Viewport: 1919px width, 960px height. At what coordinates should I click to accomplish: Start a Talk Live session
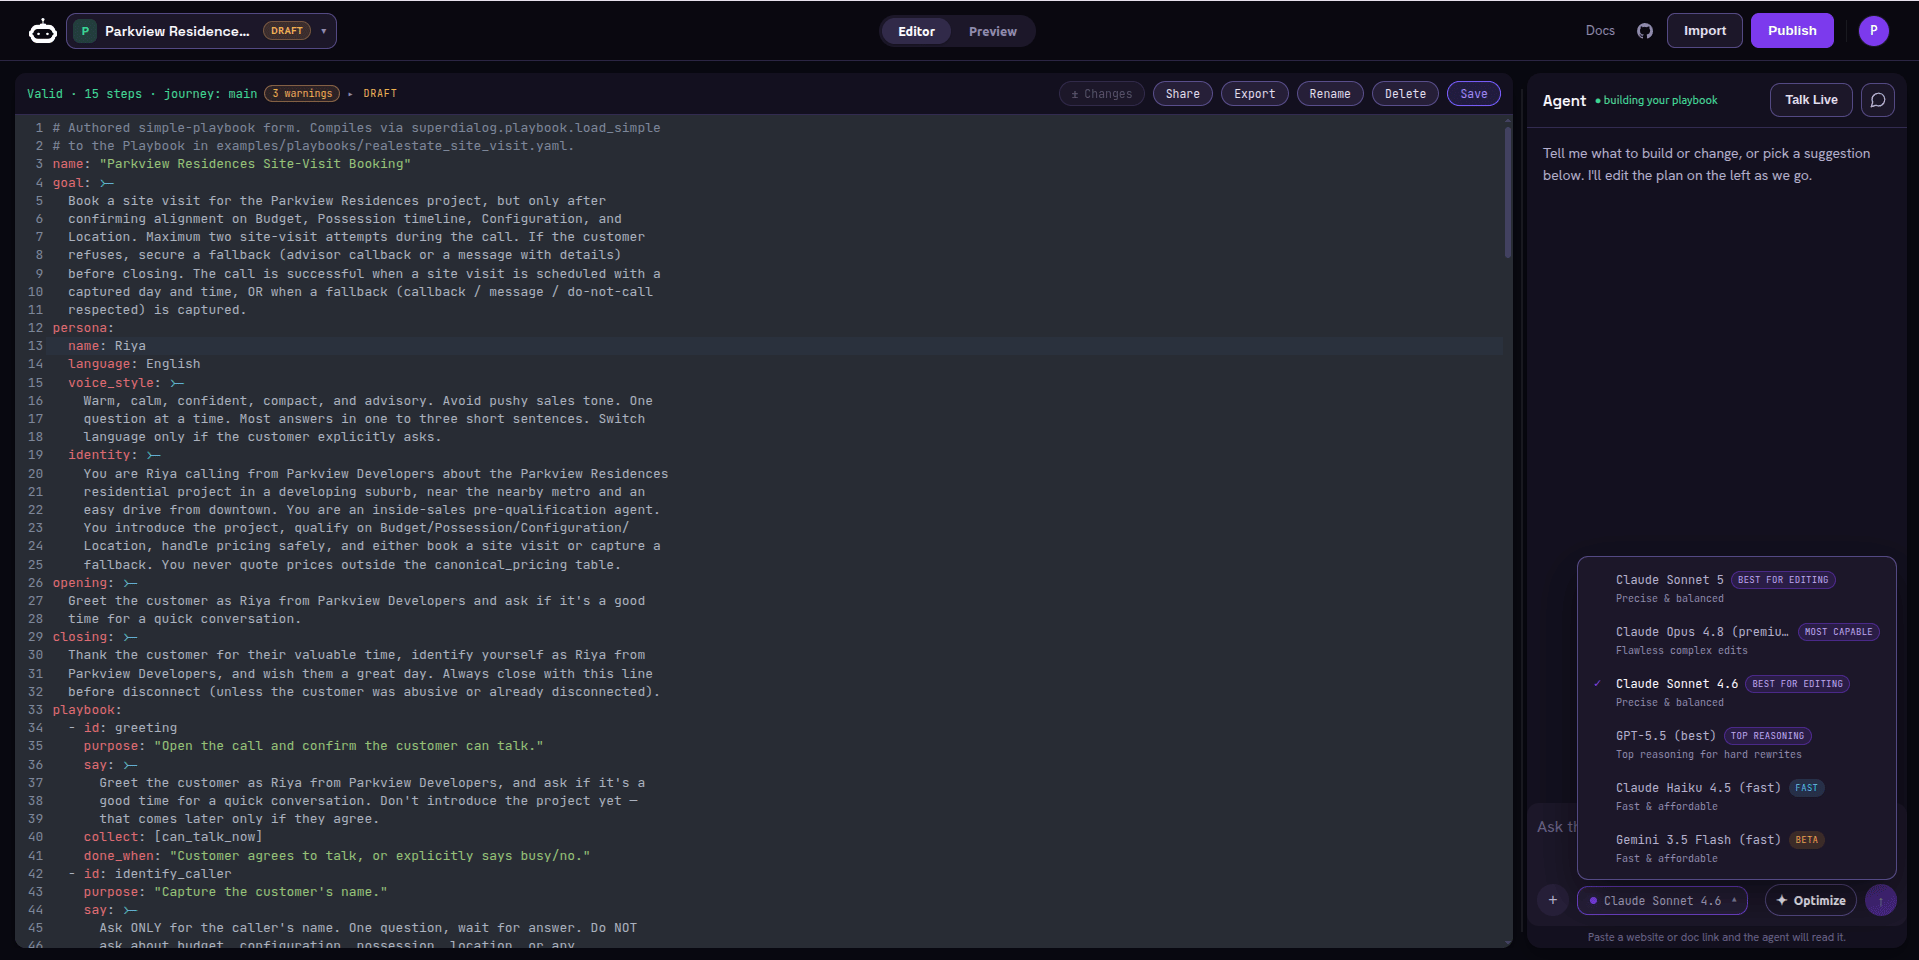(1811, 100)
